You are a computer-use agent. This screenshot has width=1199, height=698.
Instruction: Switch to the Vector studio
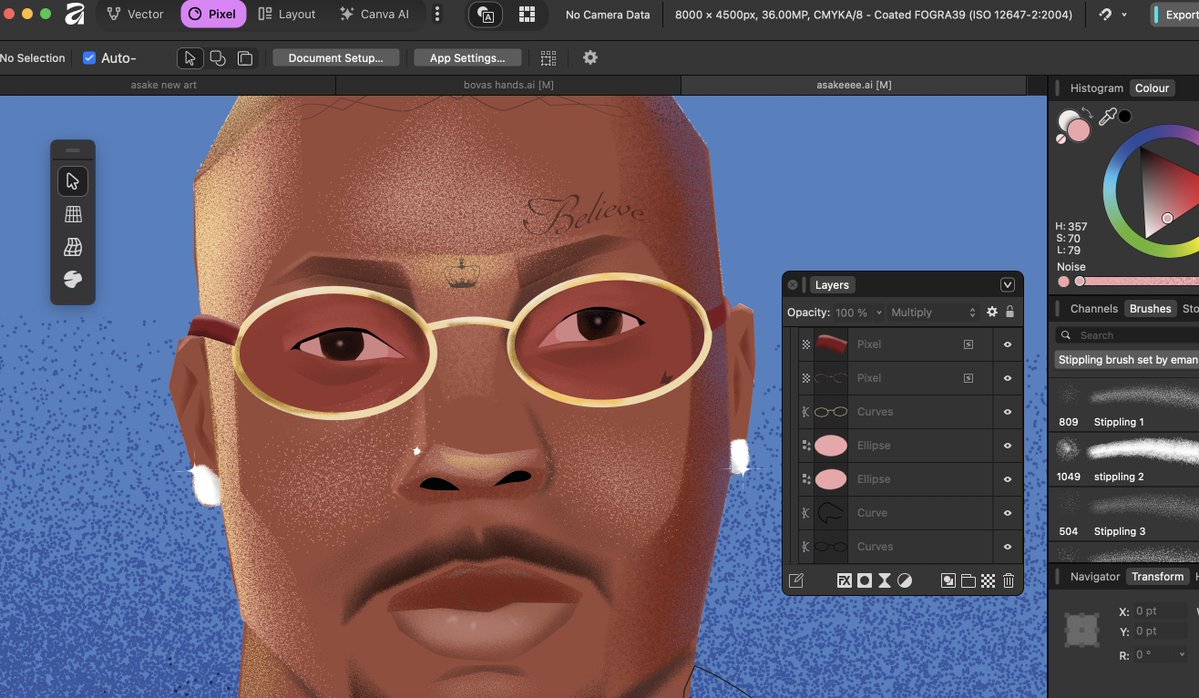(x=135, y=14)
